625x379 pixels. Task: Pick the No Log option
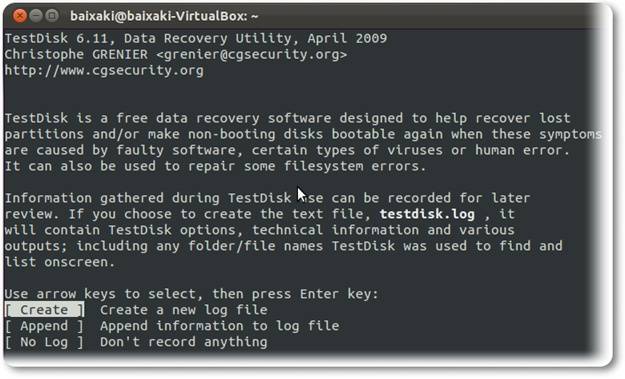pyautogui.click(x=44, y=342)
